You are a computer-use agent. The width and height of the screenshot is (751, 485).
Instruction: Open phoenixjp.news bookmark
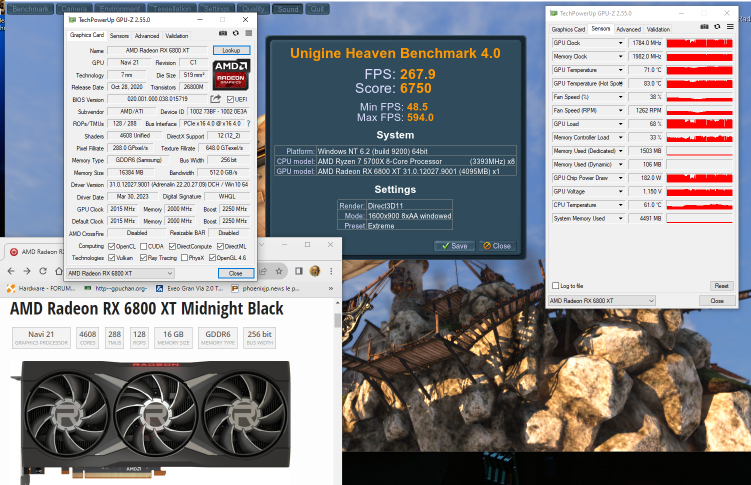click(x=266, y=289)
